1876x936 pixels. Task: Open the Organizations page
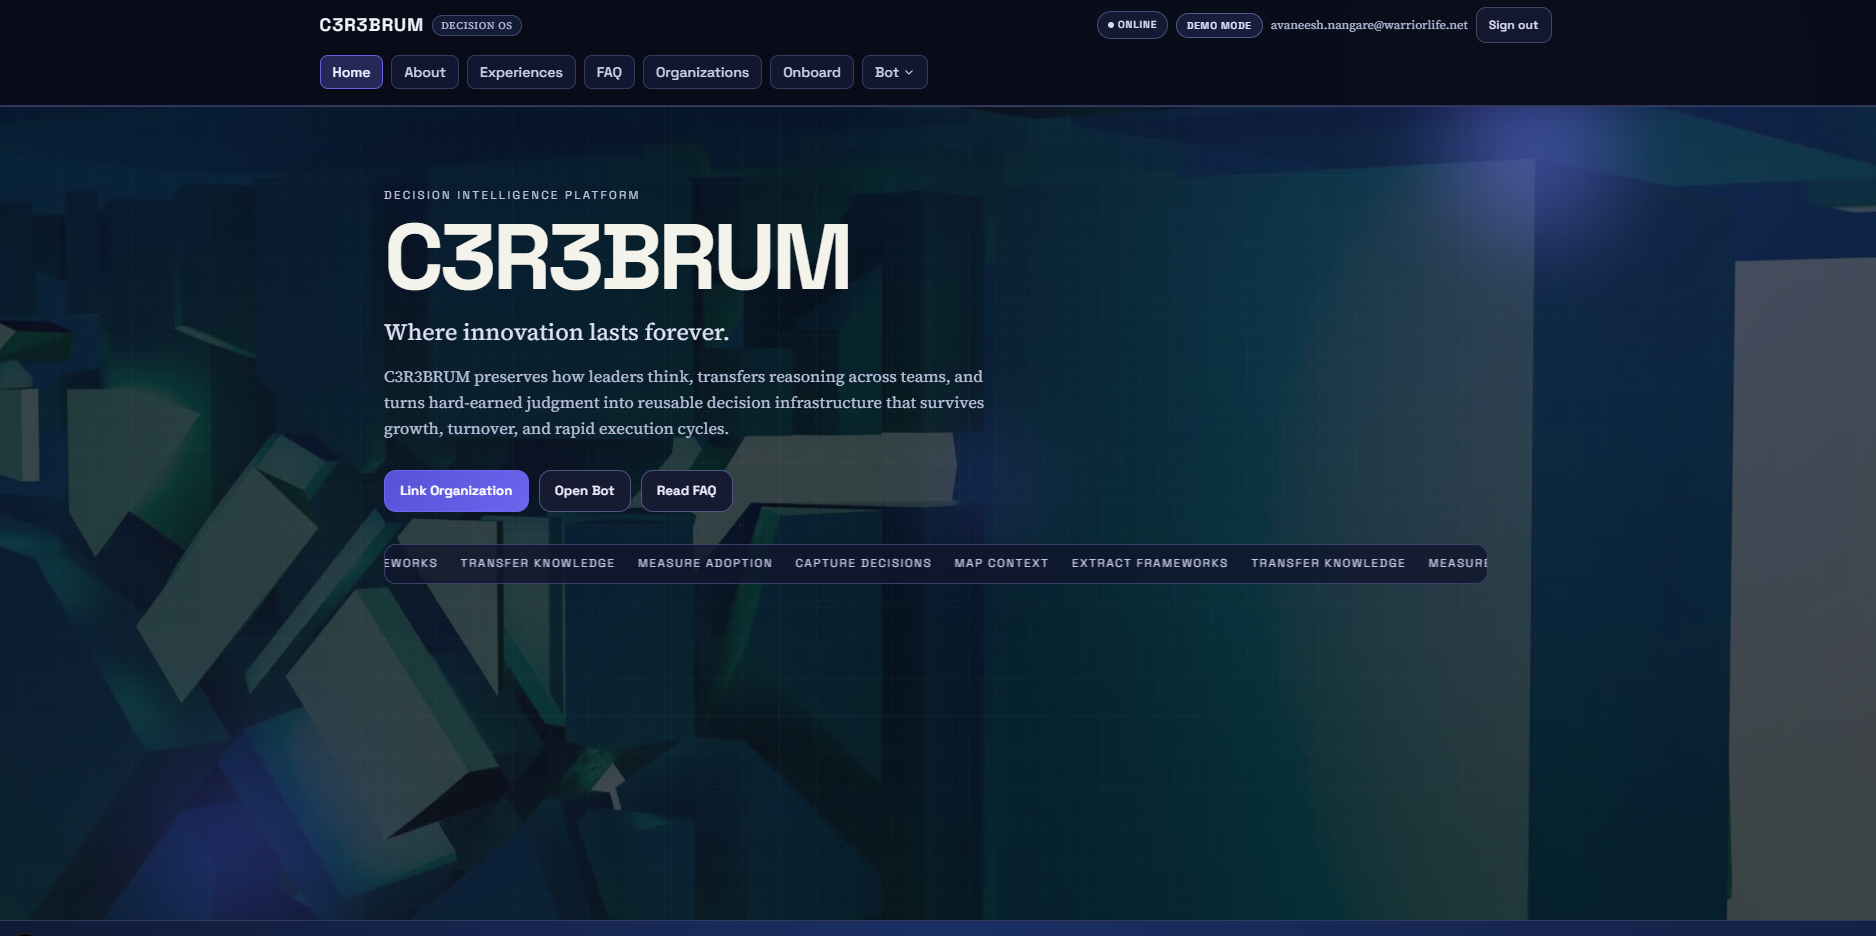click(702, 72)
